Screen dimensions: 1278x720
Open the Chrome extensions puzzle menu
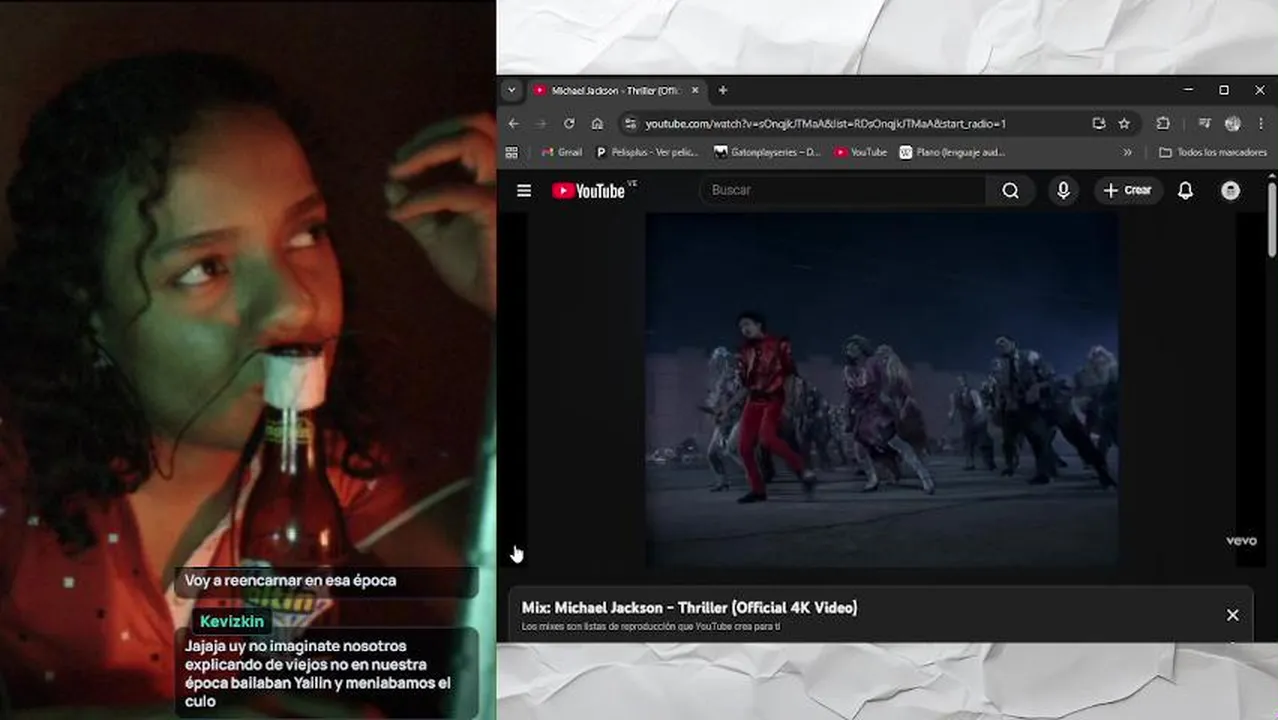click(x=1163, y=124)
